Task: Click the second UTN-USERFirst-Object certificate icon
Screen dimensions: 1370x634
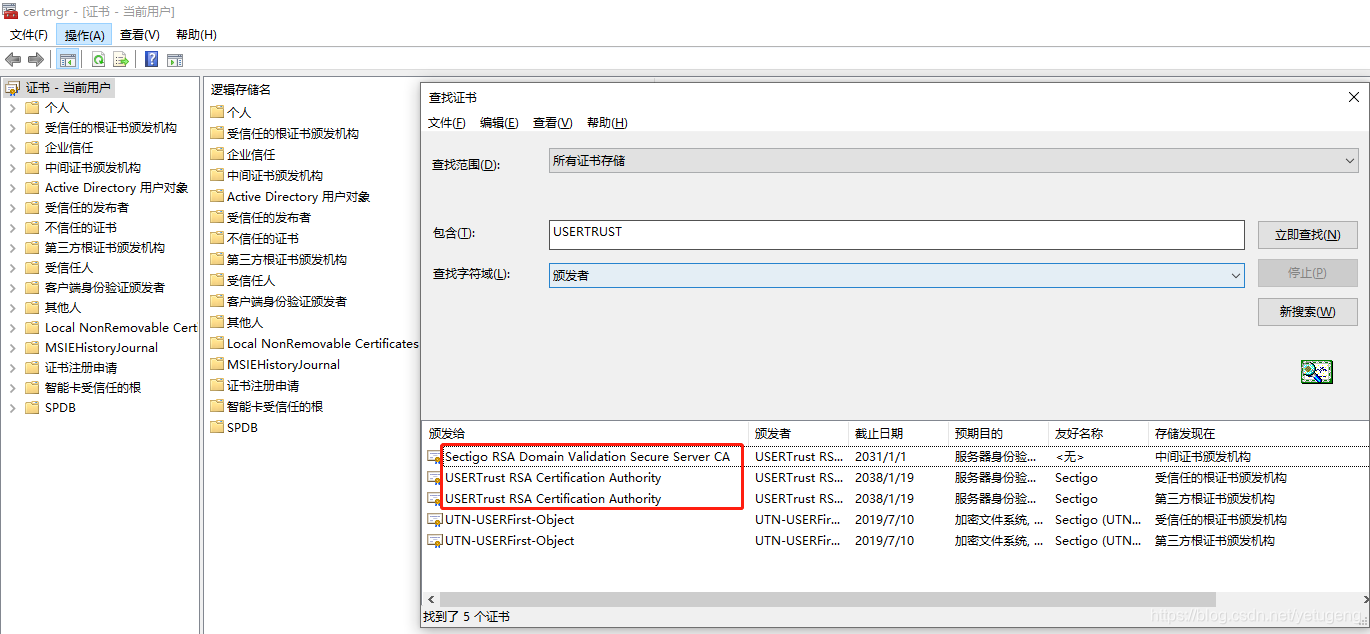Action: (x=435, y=540)
